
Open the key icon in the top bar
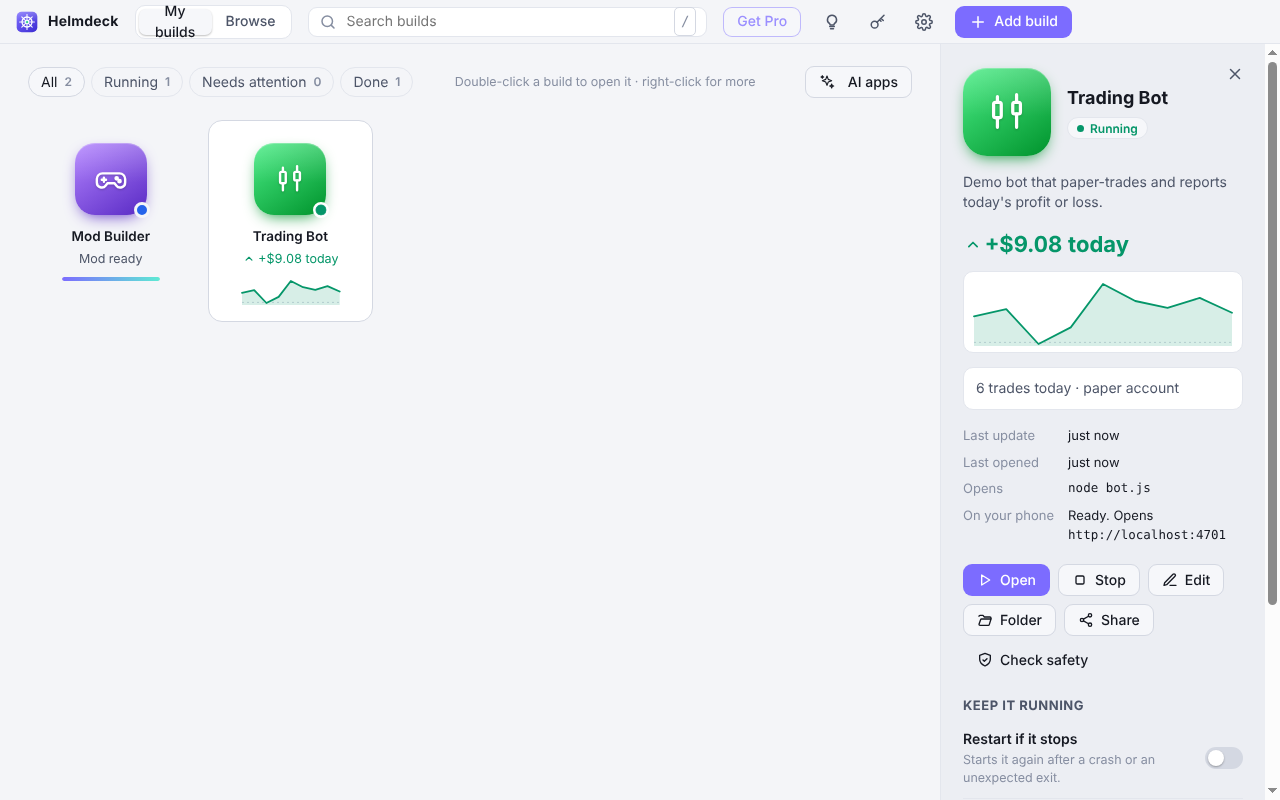pyautogui.click(x=877, y=22)
